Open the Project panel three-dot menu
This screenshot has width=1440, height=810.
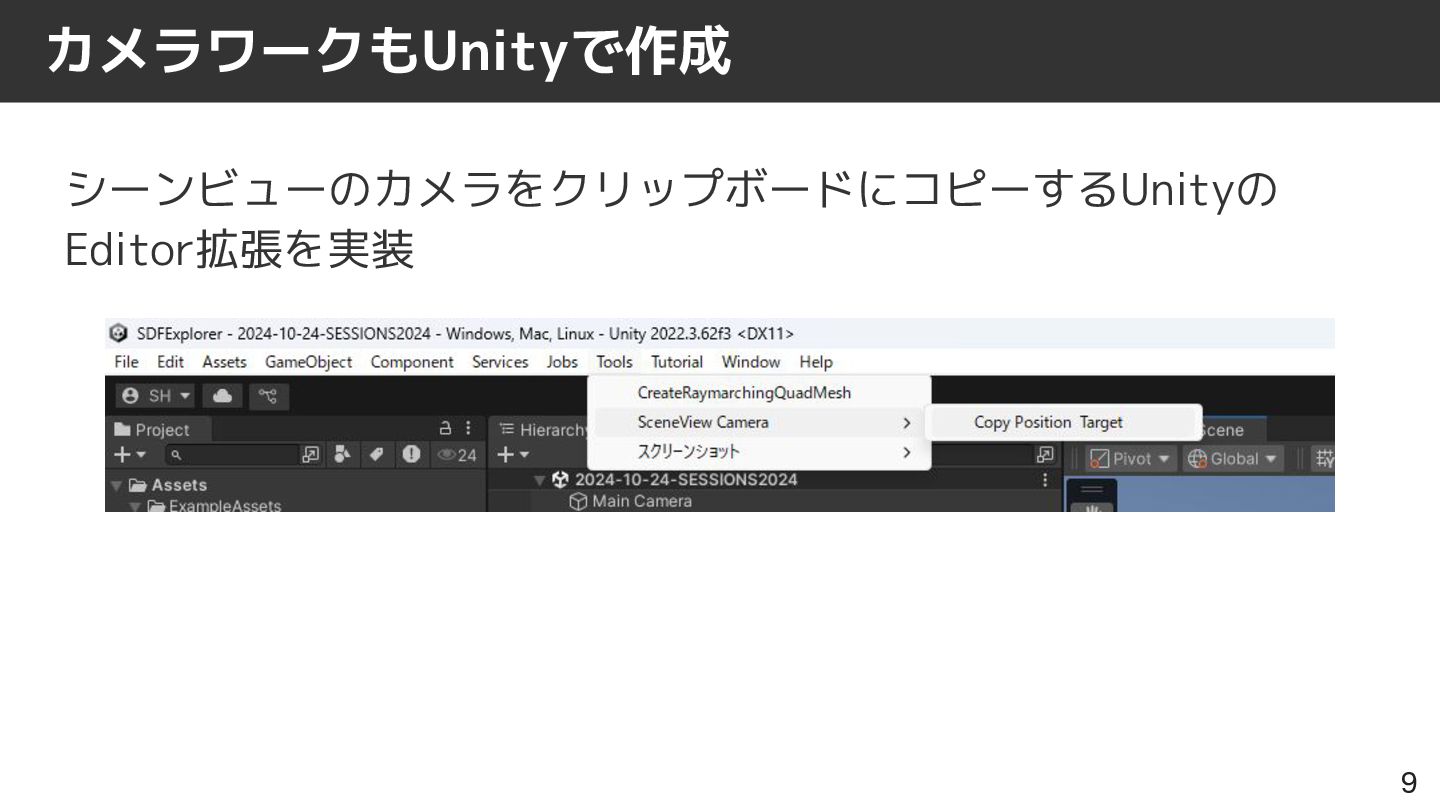pyautogui.click(x=469, y=428)
